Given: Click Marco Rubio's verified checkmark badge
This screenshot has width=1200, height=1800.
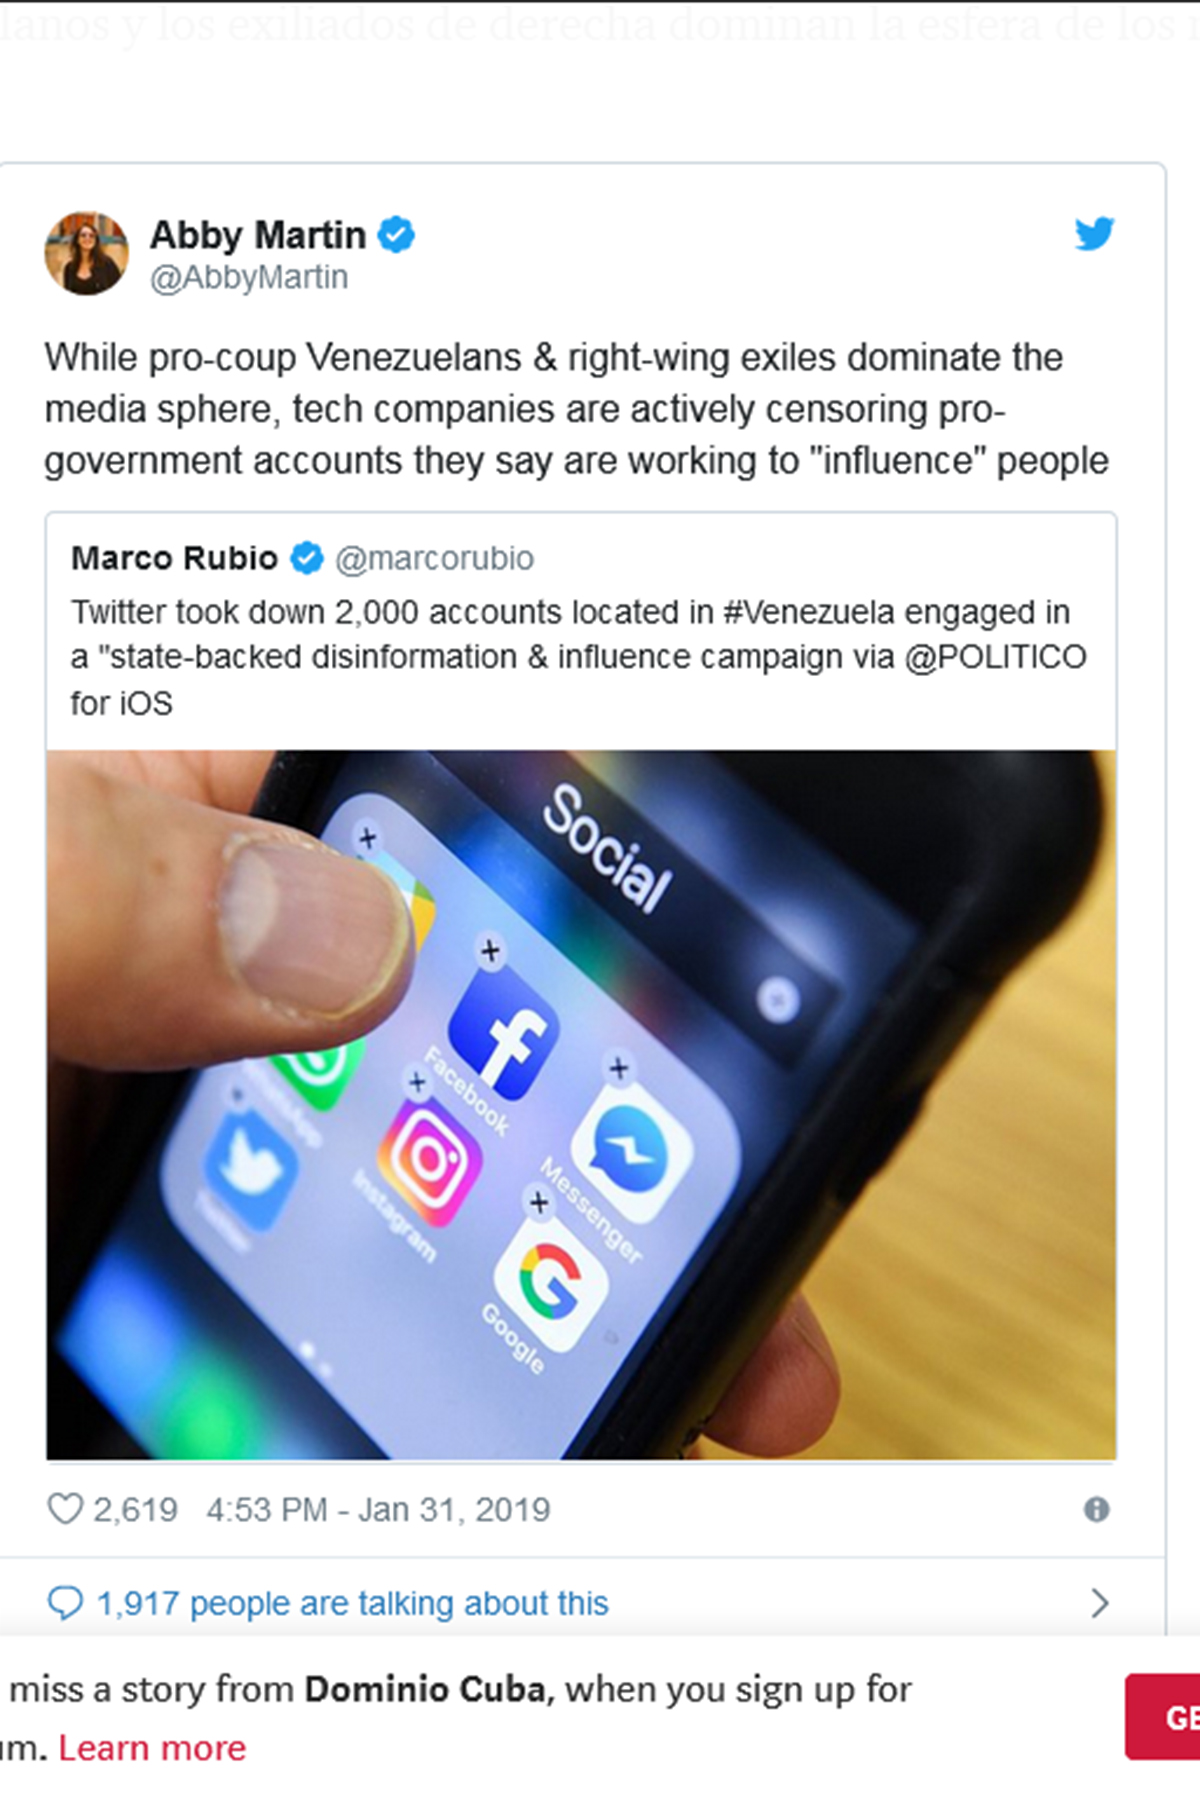Looking at the screenshot, I should pyautogui.click(x=307, y=558).
